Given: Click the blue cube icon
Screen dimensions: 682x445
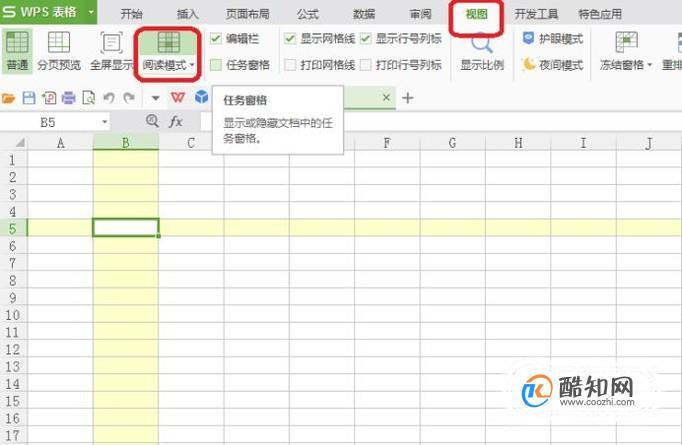Looking at the screenshot, I should pos(201,97).
